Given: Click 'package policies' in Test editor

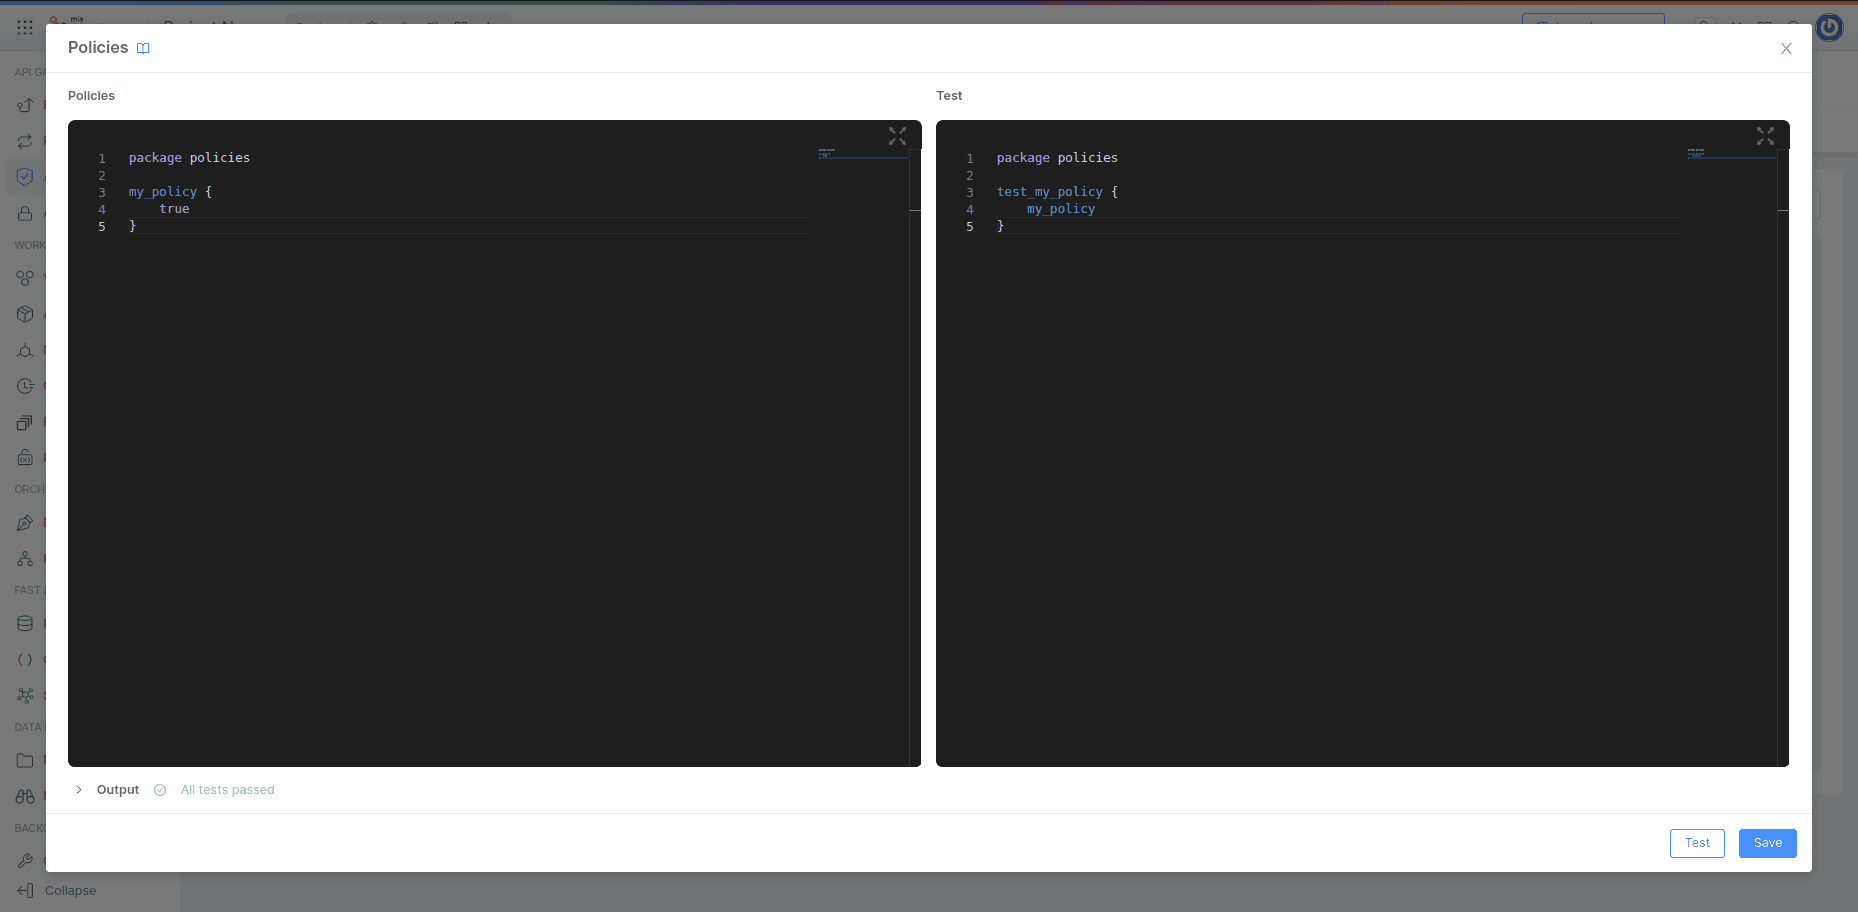Looking at the screenshot, I should (x=1057, y=158).
